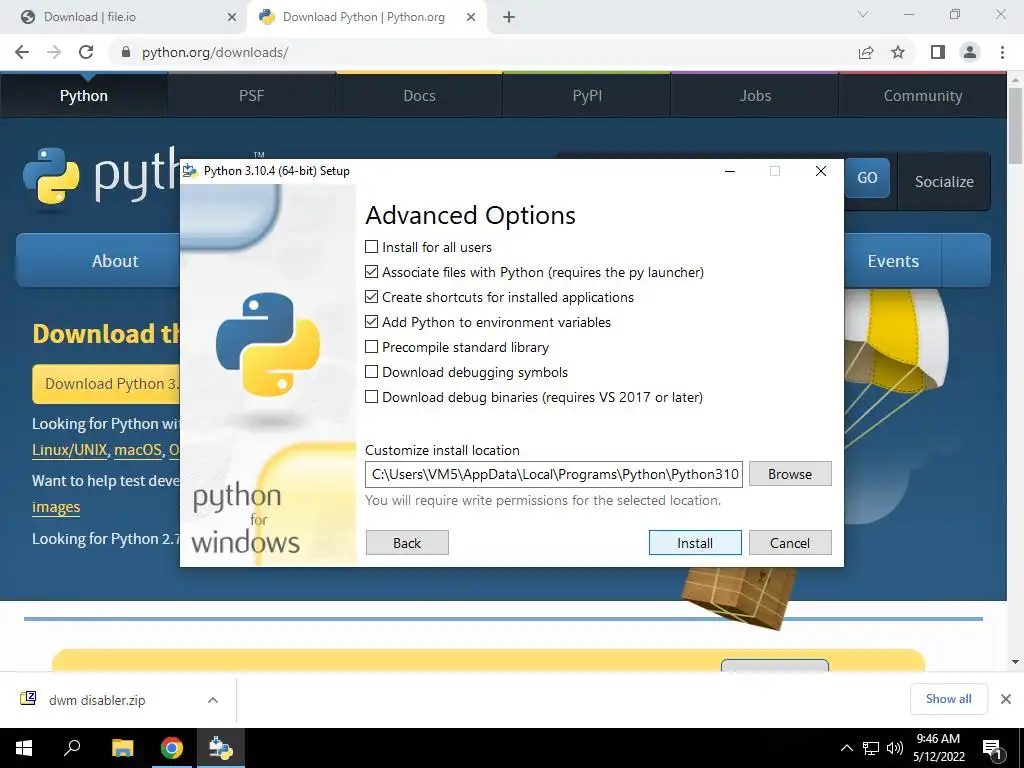Click file.io tab globe favicon
The width and height of the screenshot is (1024, 768).
click(x=28, y=17)
